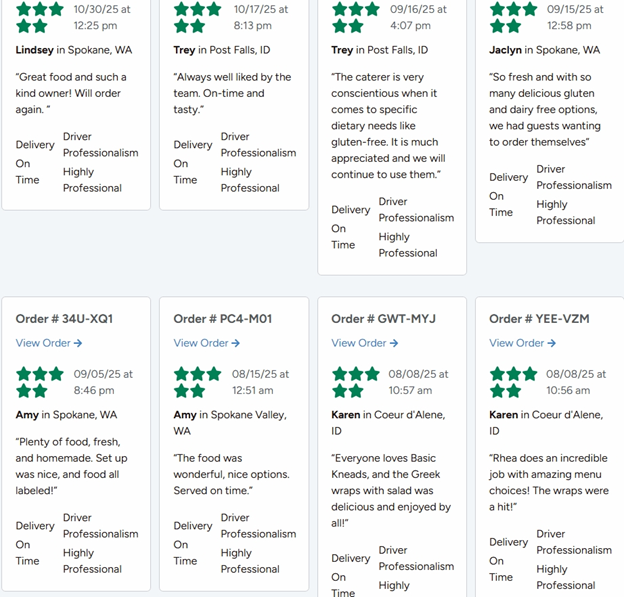Click reviewer name Jaclyn in Spokane, WA
This screenshot has width=624, height=597.
[x=545, y=50]
